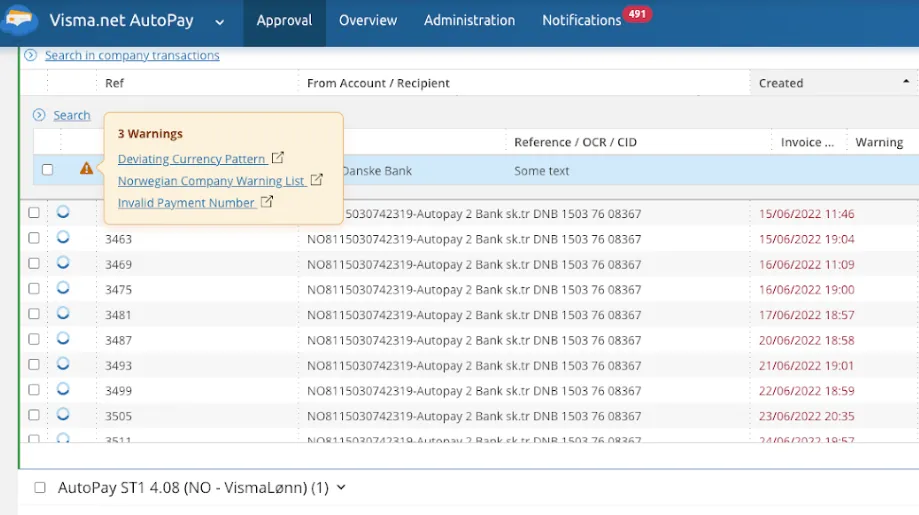Open the Overview tab
Viewport: 919px width, 515px height.
click(367, 21)
